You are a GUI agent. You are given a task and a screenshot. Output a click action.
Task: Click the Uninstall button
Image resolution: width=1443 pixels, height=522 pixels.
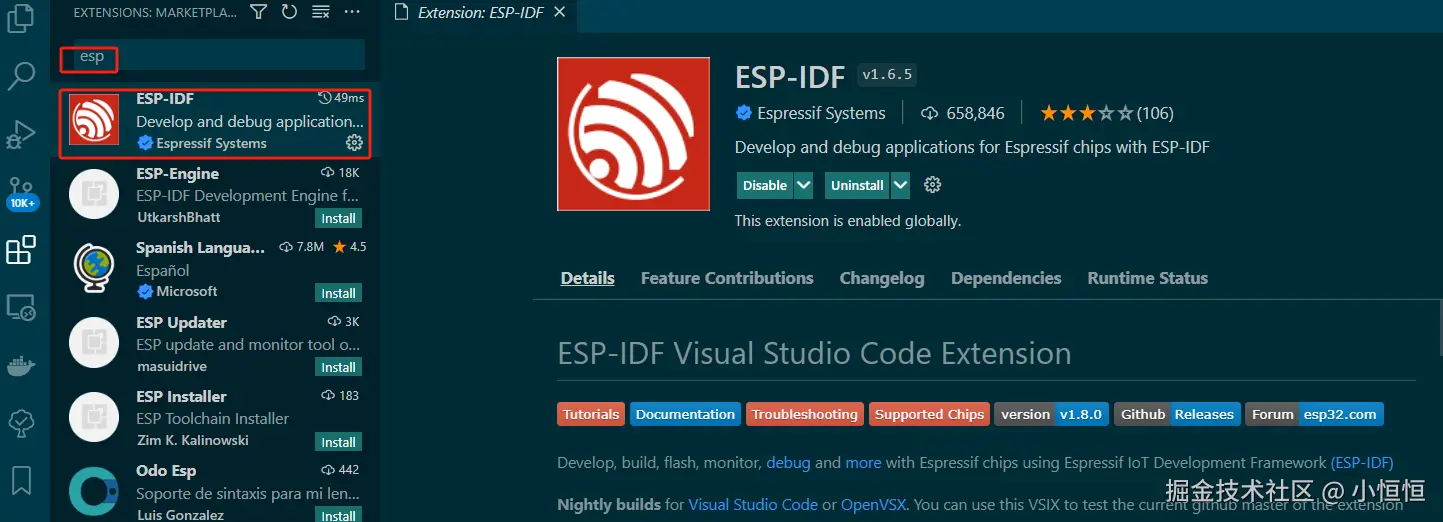coord(857,185)
